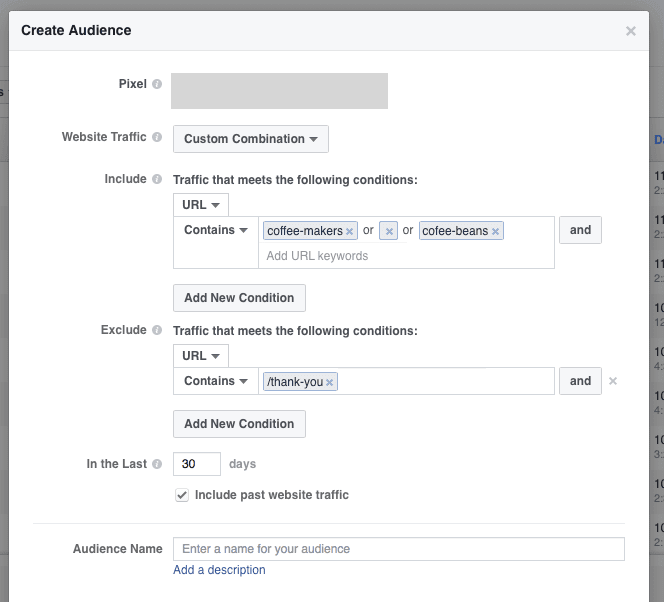Image resolution: width=664 pixels, height=602 pixels.
Task: Click the gray Pixel selector box
Action: [279, 91]
